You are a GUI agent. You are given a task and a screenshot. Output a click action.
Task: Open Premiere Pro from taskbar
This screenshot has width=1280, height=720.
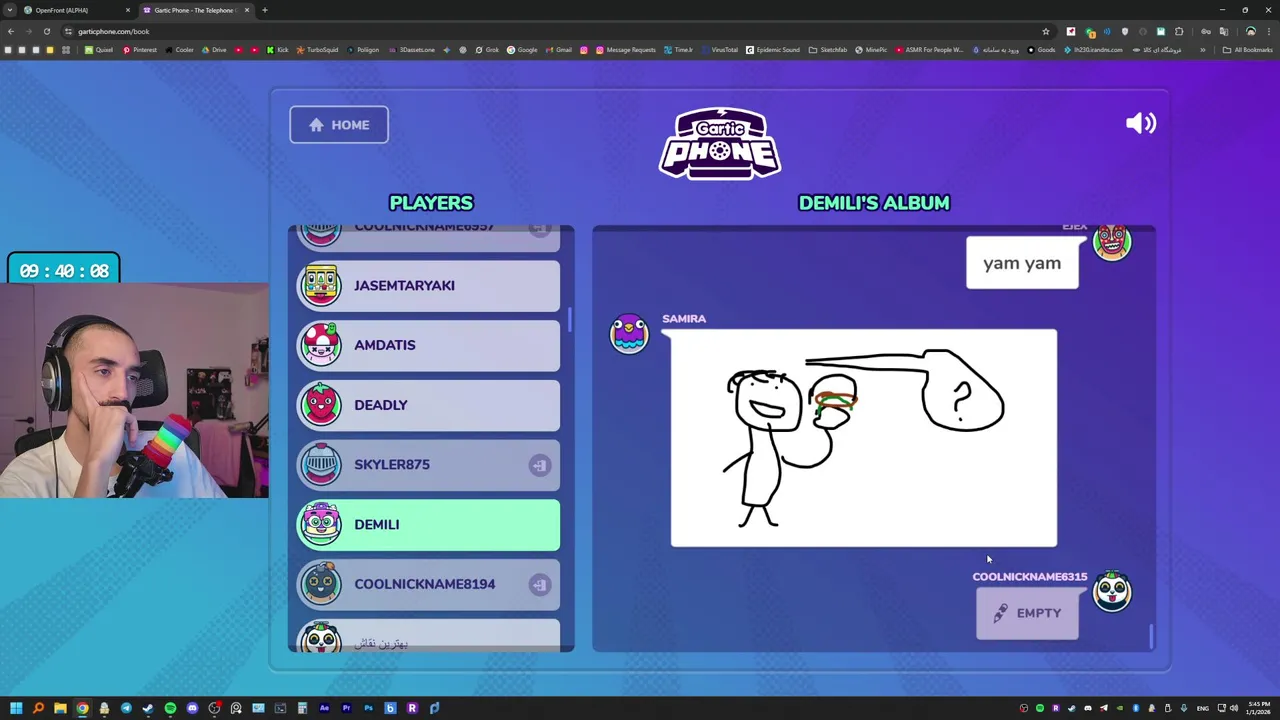pyautogui.click(x=346, y=708)
